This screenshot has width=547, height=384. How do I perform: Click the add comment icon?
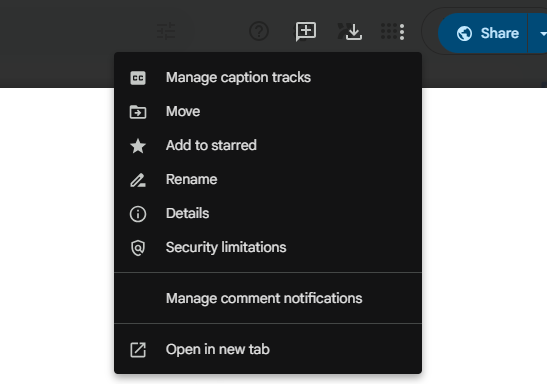(306, 31)
